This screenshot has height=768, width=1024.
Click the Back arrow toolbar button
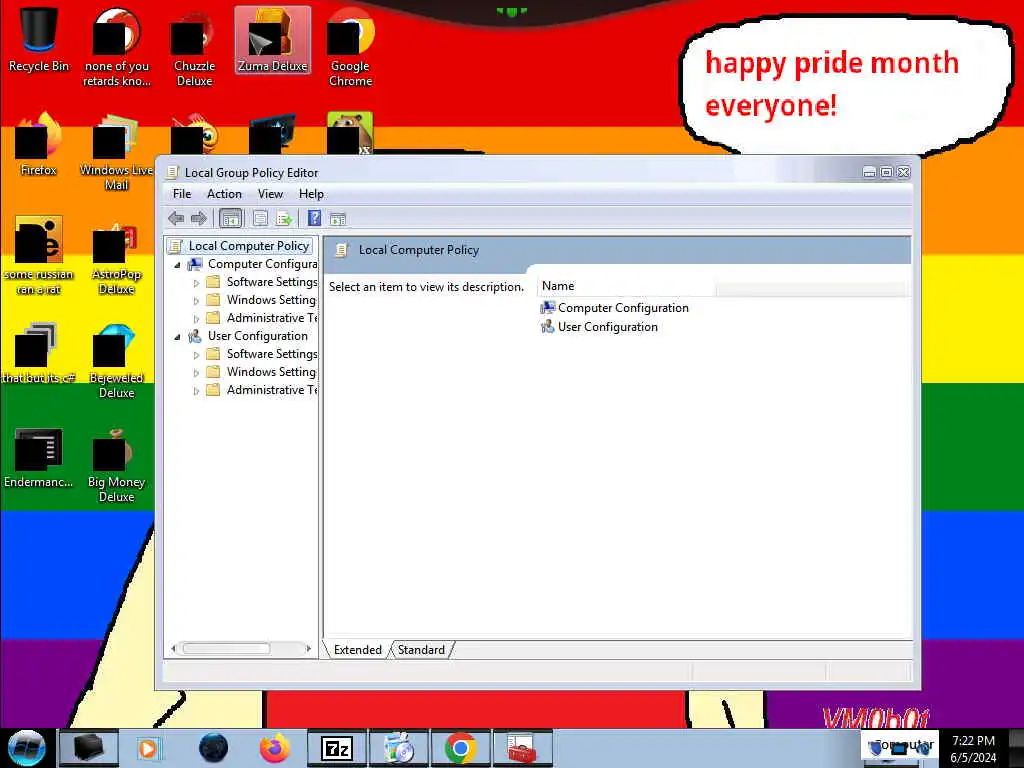coord(175,218)
